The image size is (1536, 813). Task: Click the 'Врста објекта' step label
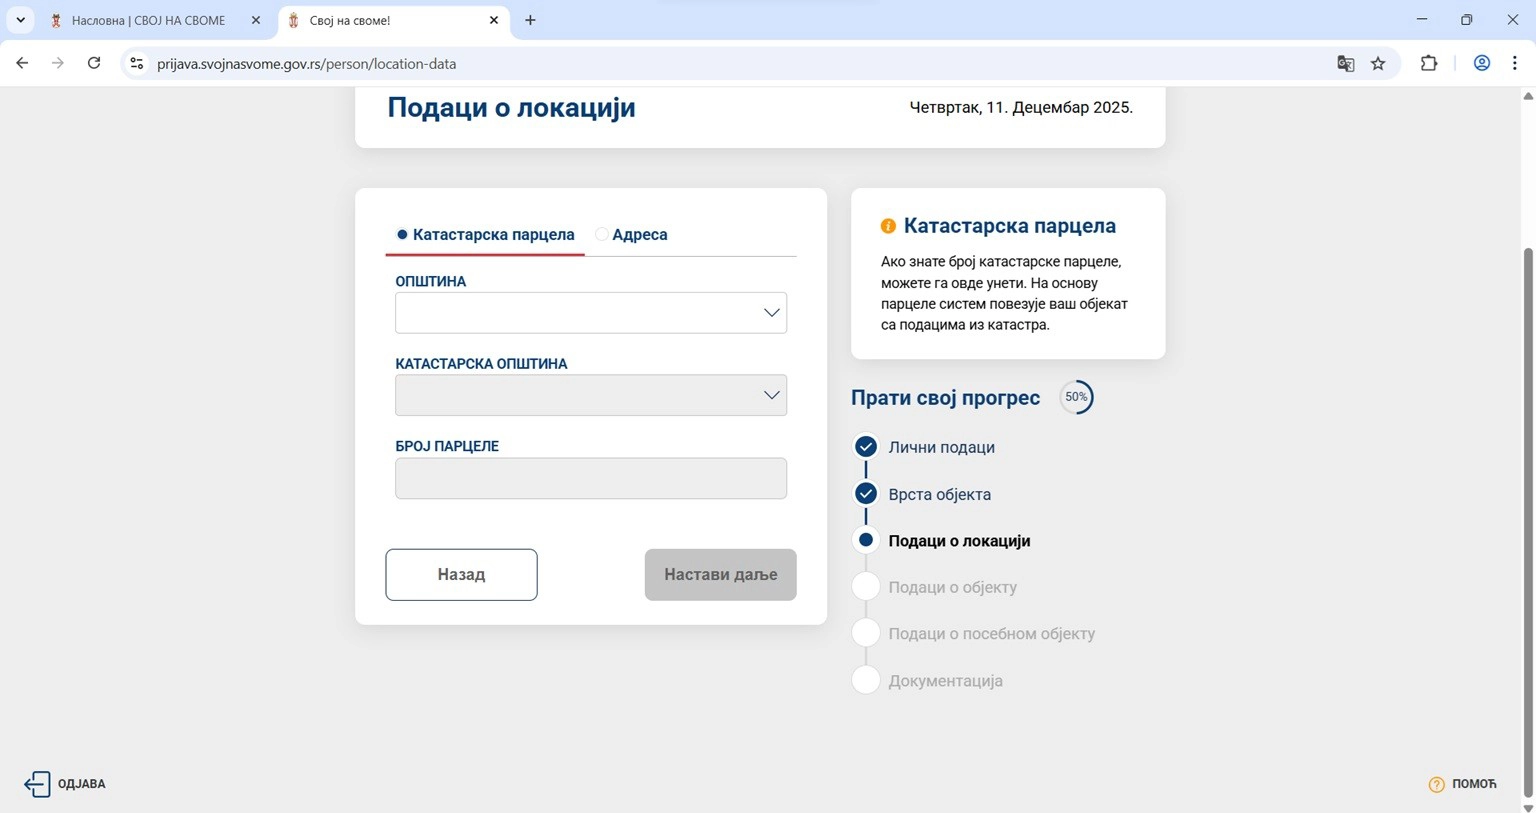[939, 494]
